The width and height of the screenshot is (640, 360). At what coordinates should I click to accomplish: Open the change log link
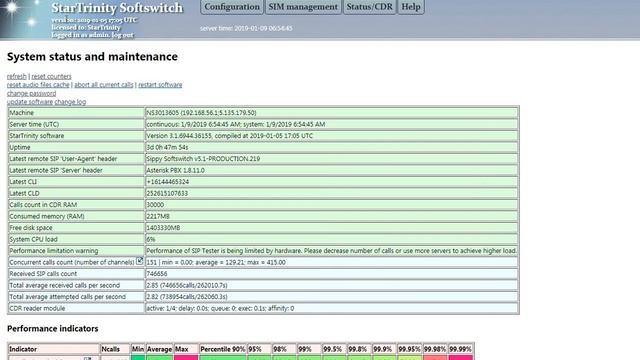(x=70, y=102)
